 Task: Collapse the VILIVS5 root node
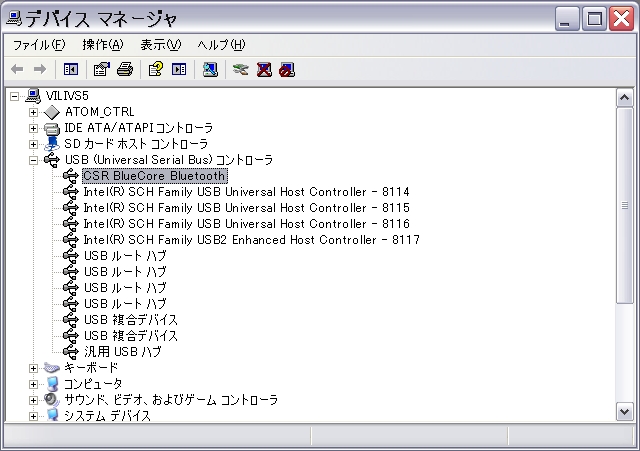point(14,96)
